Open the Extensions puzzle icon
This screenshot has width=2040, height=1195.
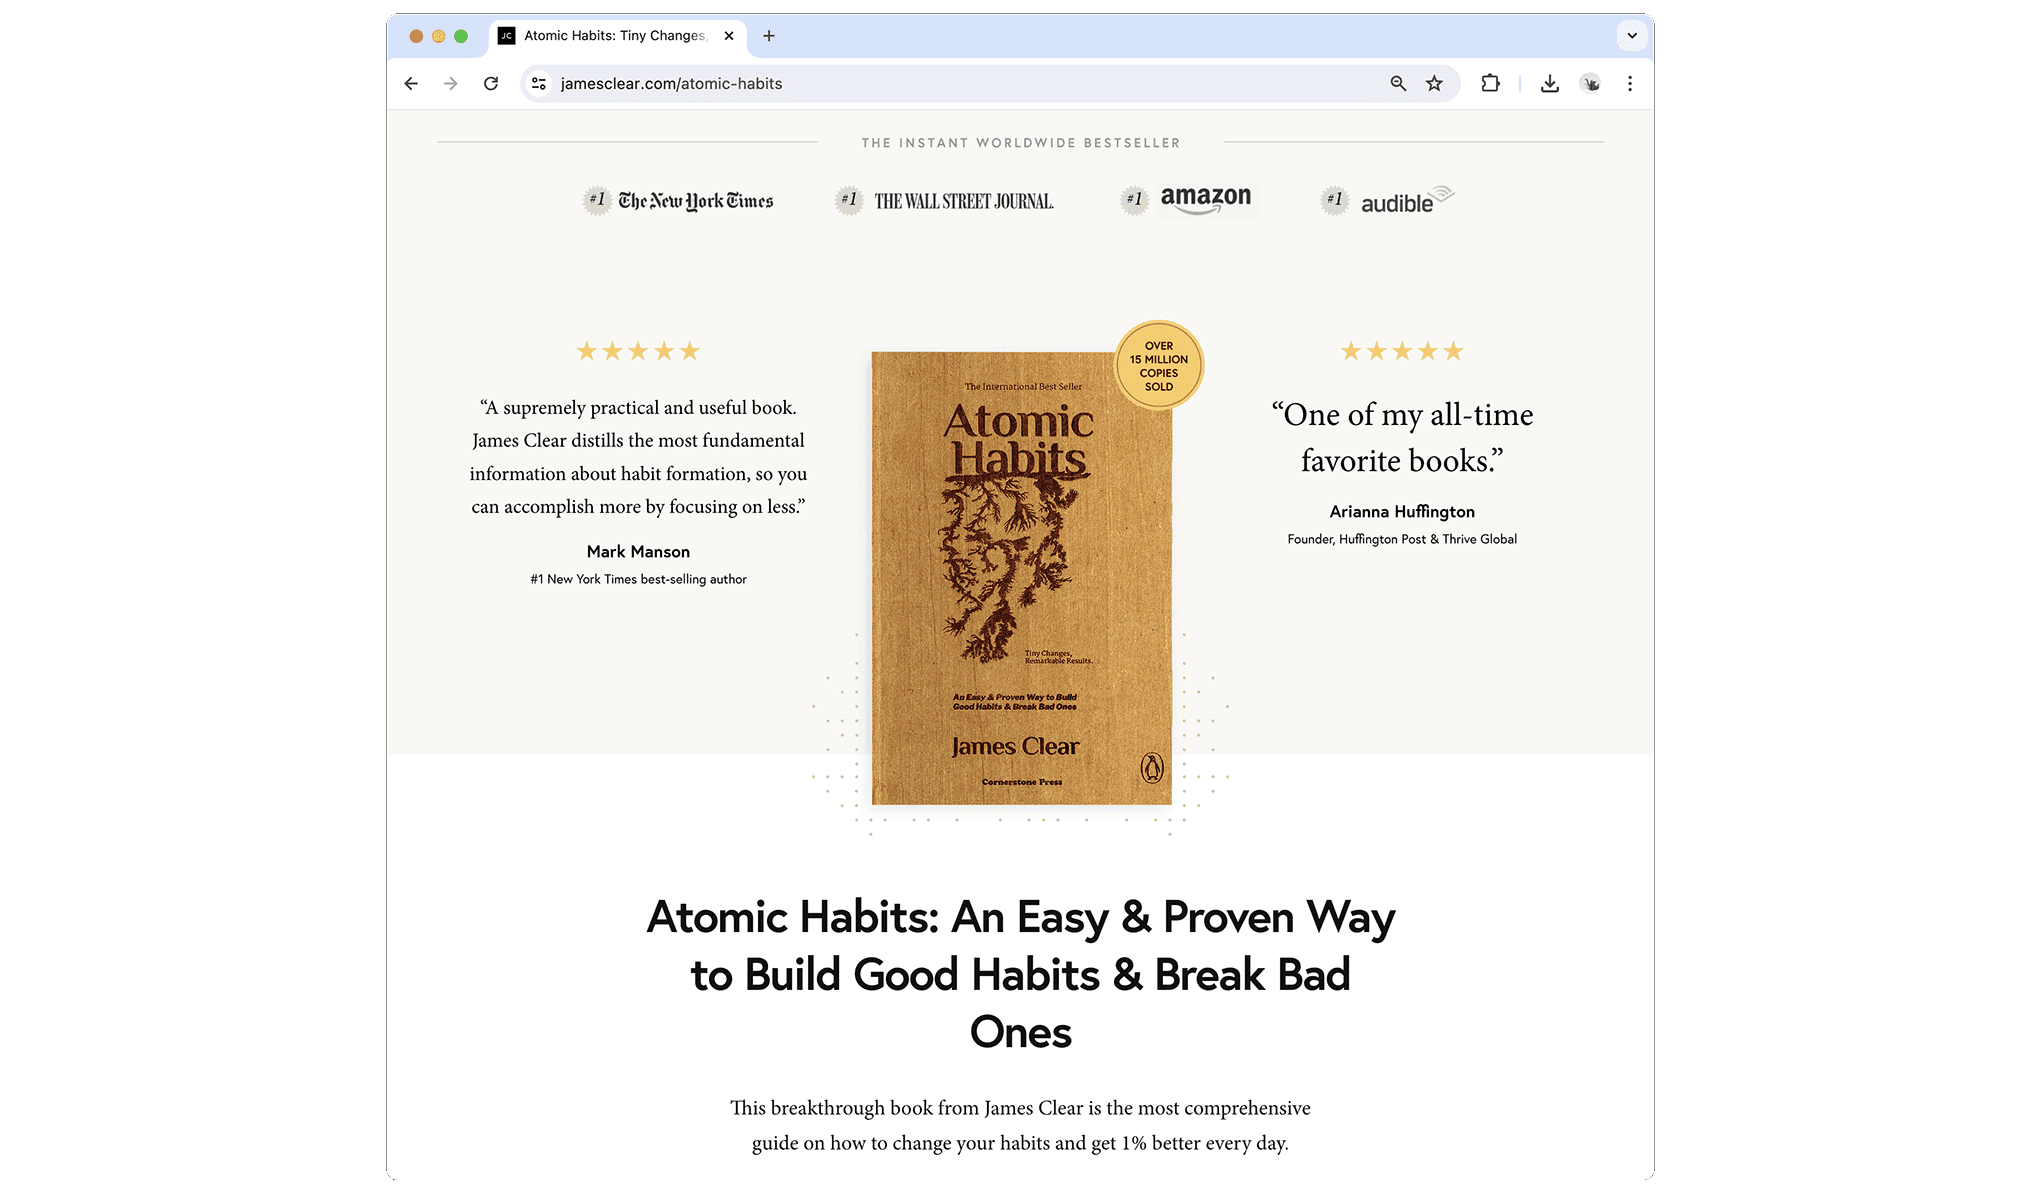tap(1490, 84)
